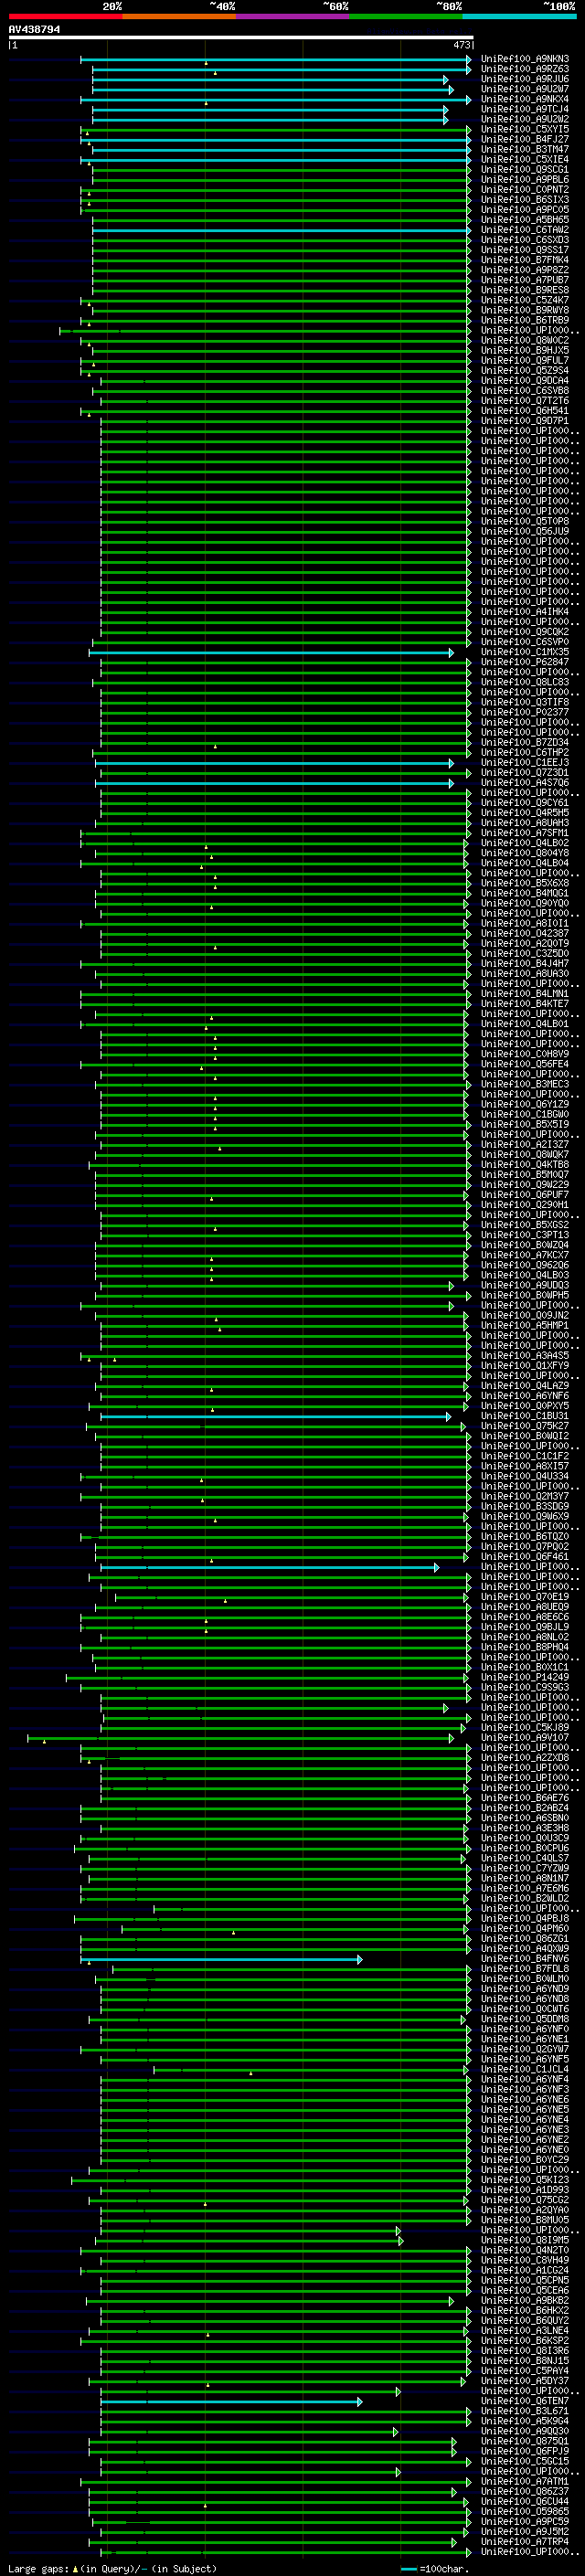Image resolution: width=585 pixels, height=2576 pixels.
Task: Click the white query sequence ruler bar
Action: coord(241,37)
